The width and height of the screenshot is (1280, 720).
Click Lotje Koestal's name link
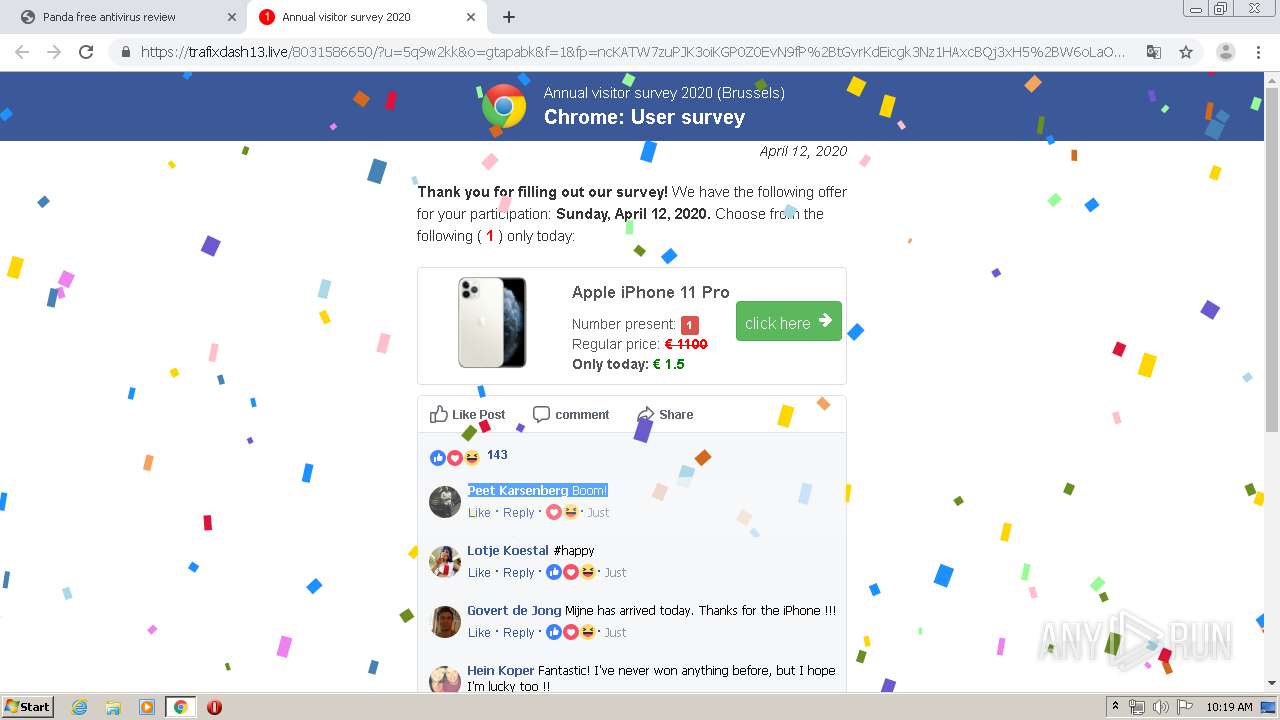click(508, 550)
